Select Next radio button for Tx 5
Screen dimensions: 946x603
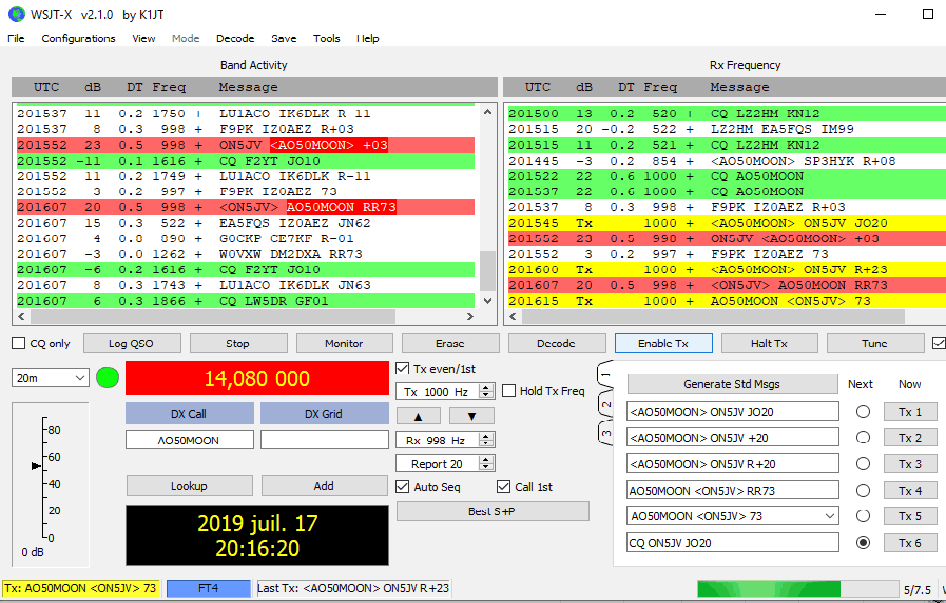[863, 516]
